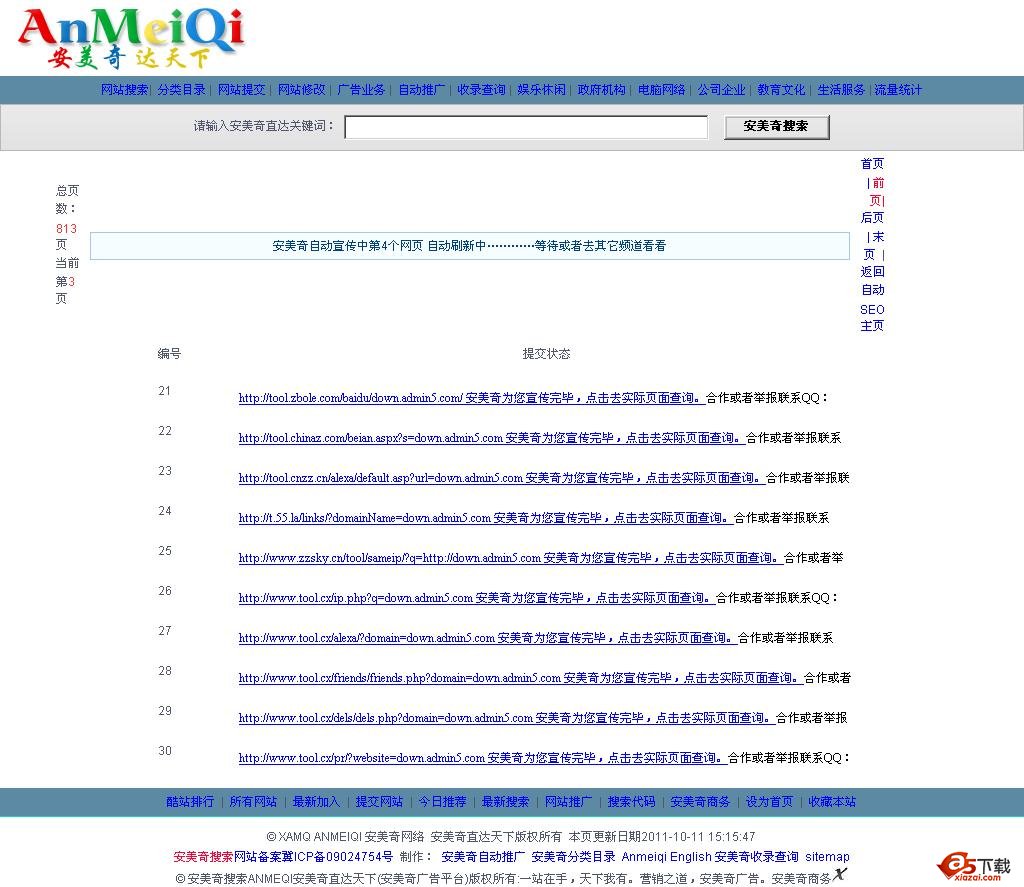Open 安美奇自动推广 footer link

483,856
